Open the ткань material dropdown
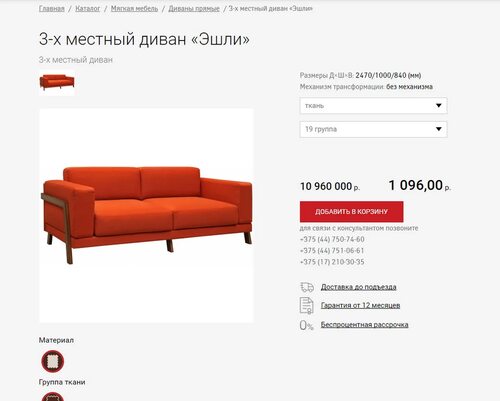Viewport: 500px width, 401px height. [x=373, y=106]
